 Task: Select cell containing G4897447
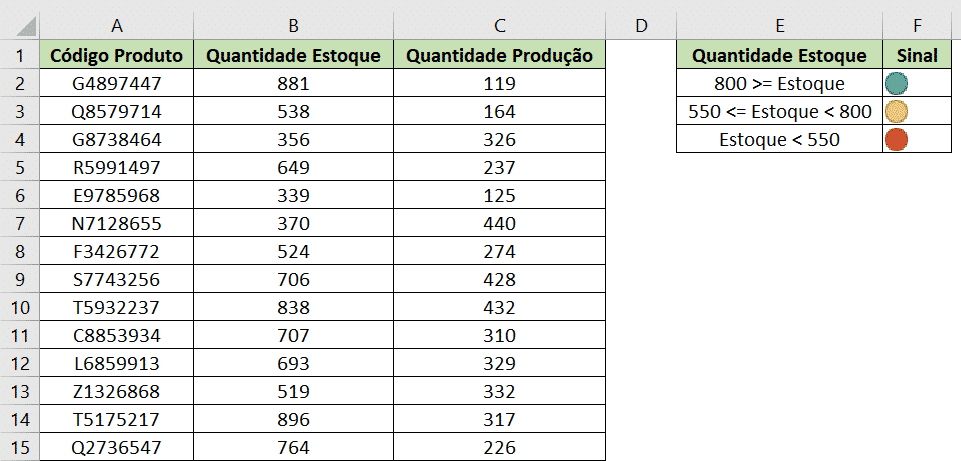(117, 84)
